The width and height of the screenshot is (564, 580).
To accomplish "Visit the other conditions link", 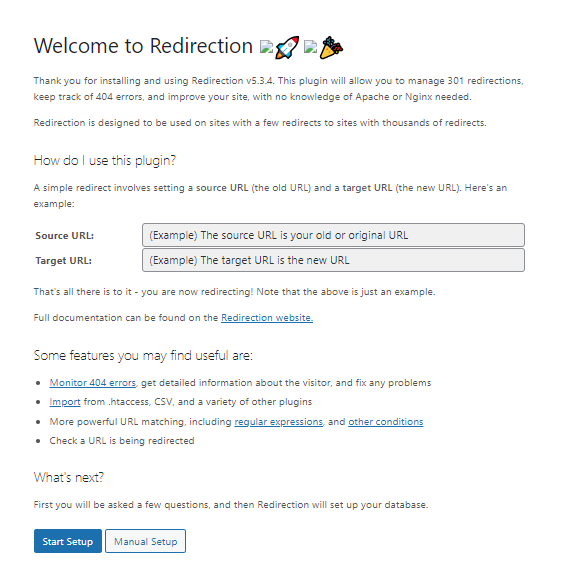I will 386,422.
